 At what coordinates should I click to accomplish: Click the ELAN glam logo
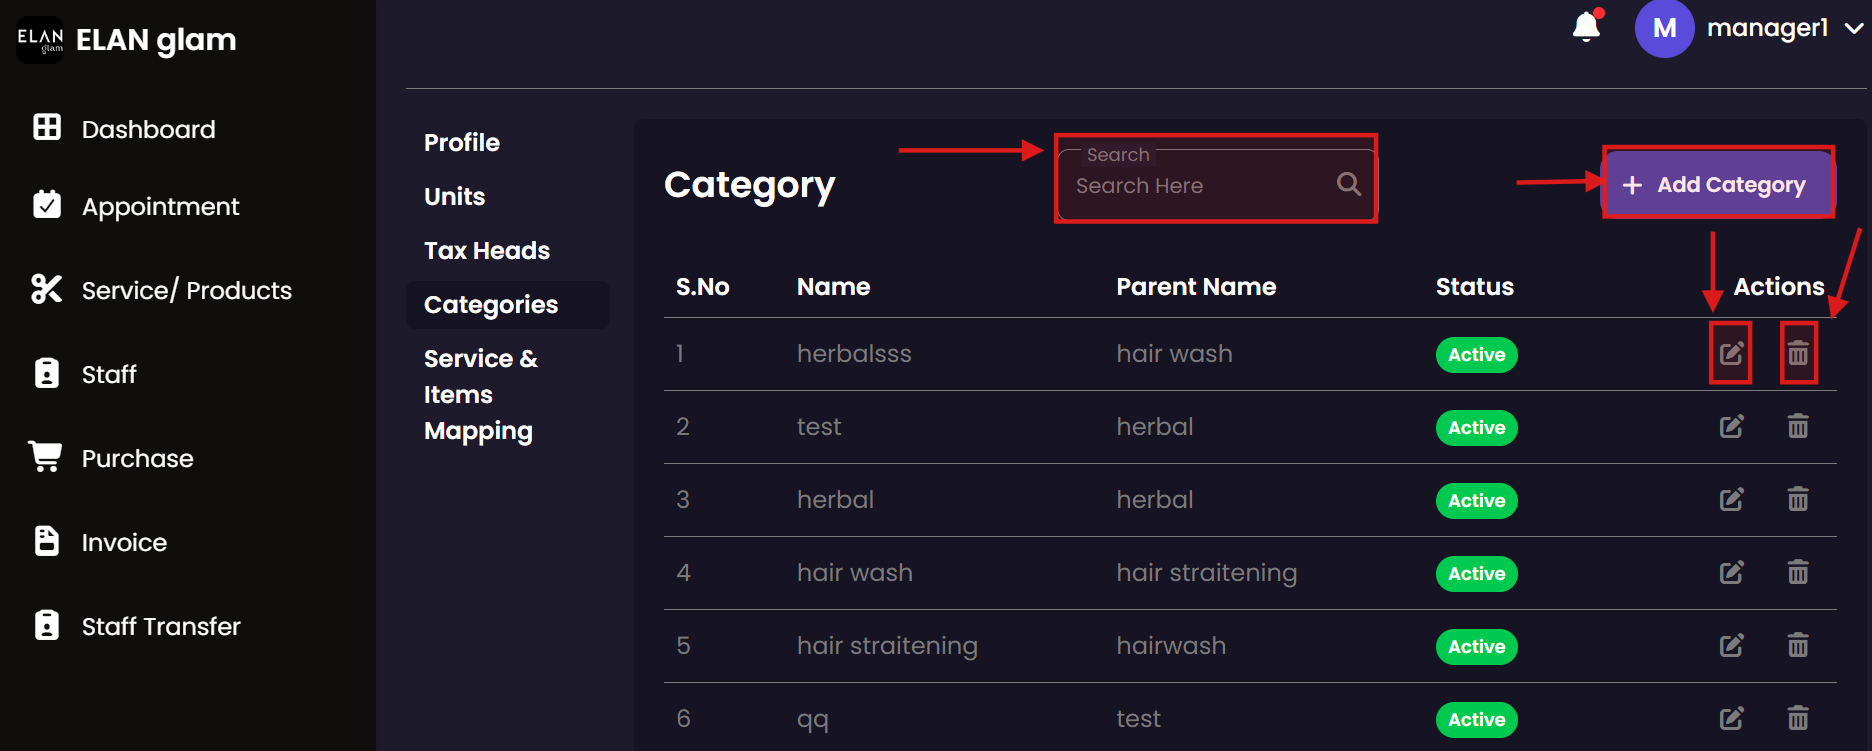(40, 40)
